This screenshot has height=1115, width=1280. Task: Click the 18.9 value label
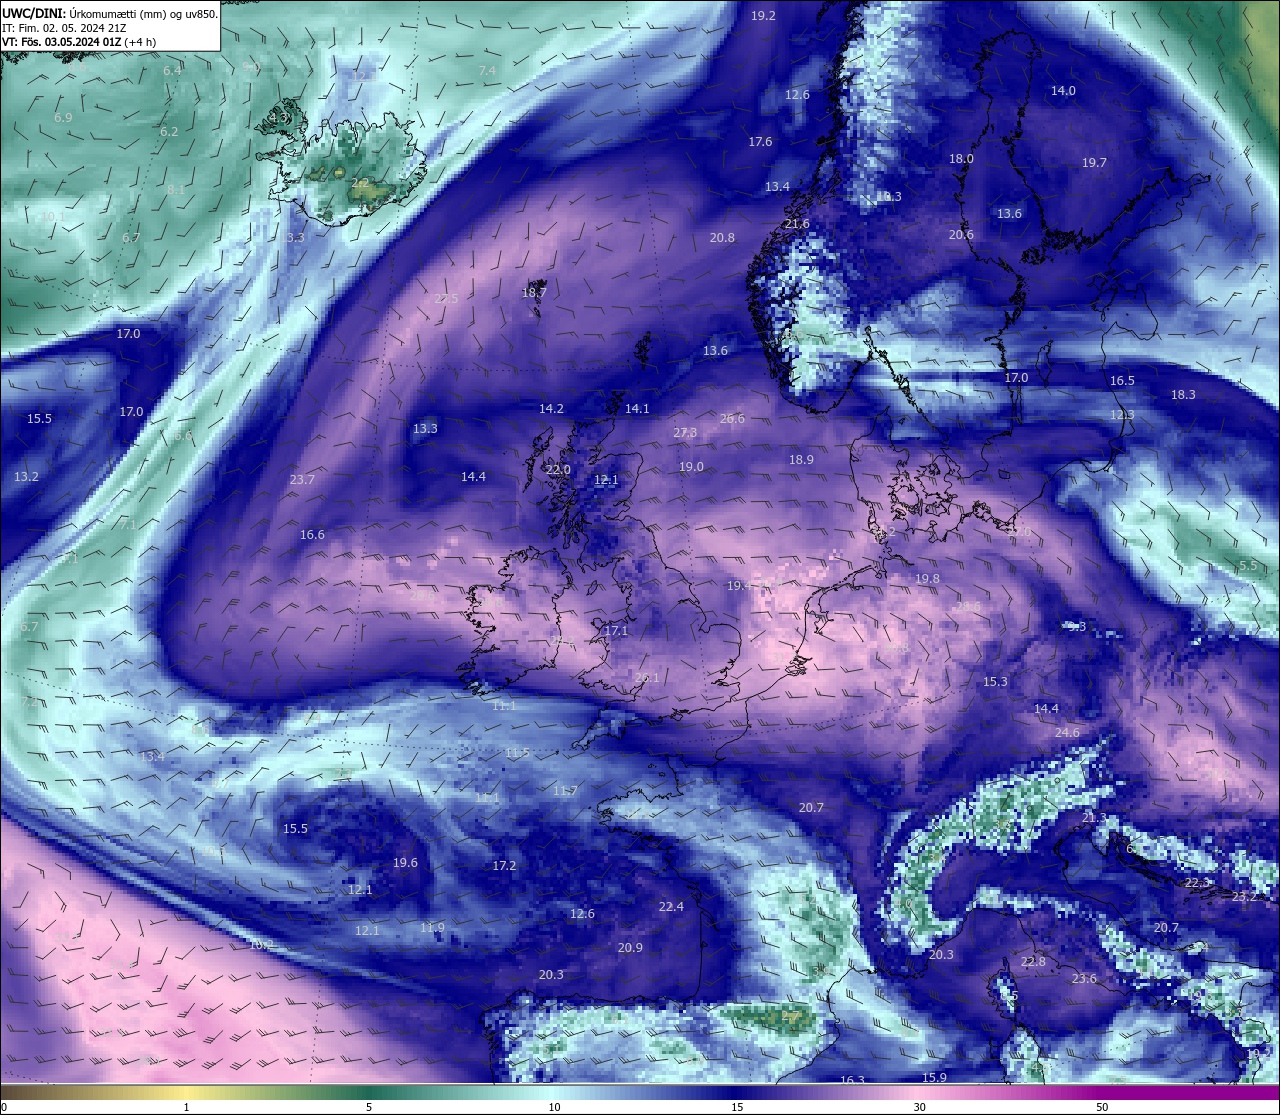[801, 460]
